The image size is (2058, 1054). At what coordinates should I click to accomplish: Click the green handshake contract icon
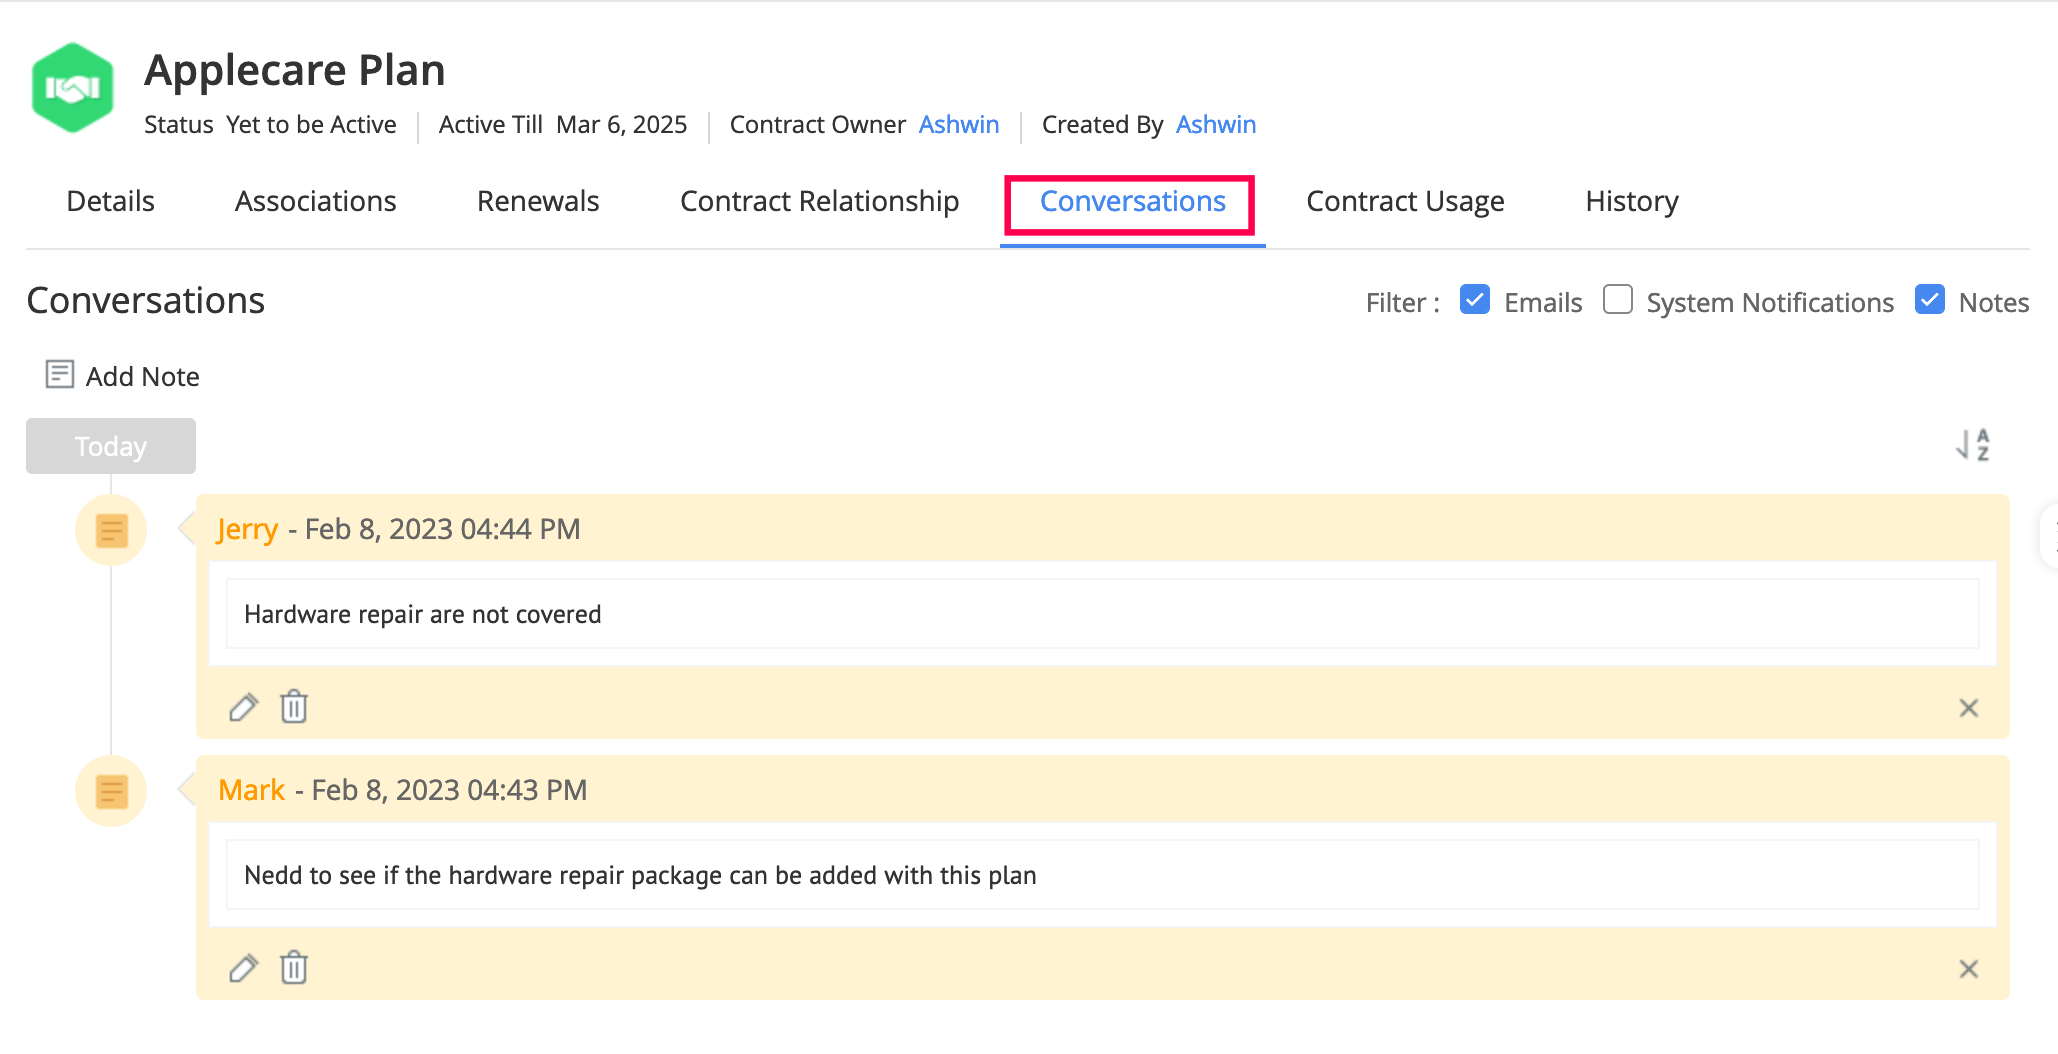(72, 88)
